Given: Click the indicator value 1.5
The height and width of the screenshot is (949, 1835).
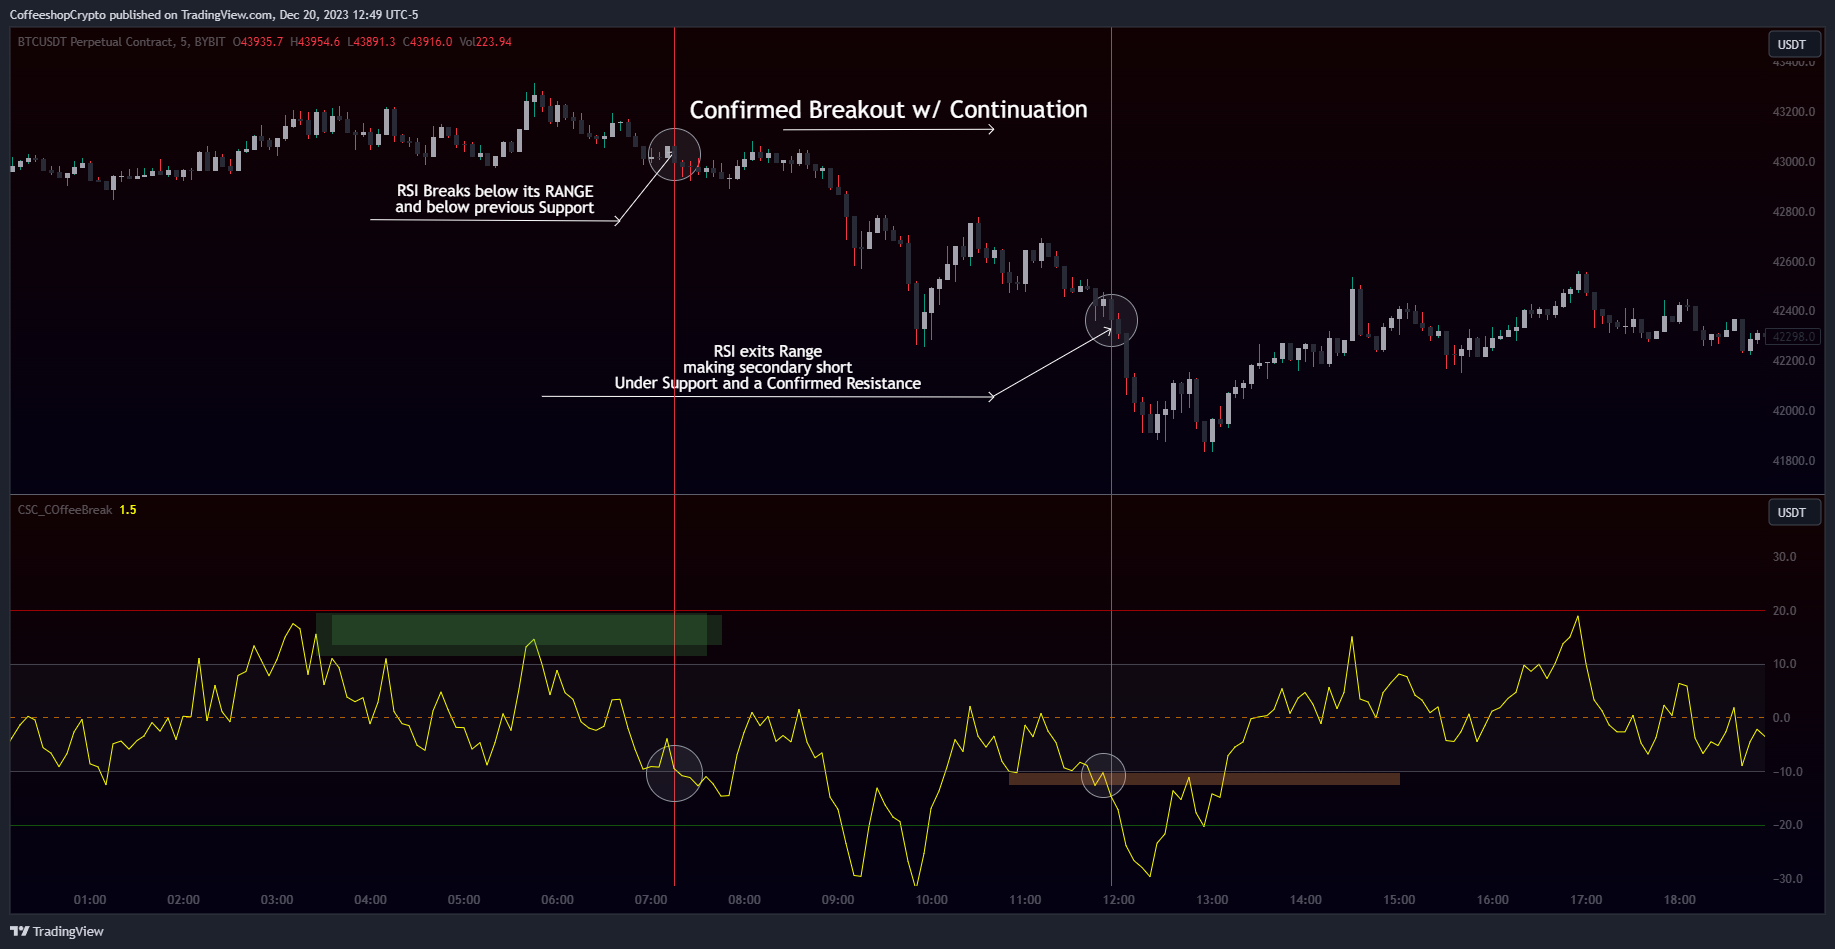Looking at the screenshot, I should [128, 510].
